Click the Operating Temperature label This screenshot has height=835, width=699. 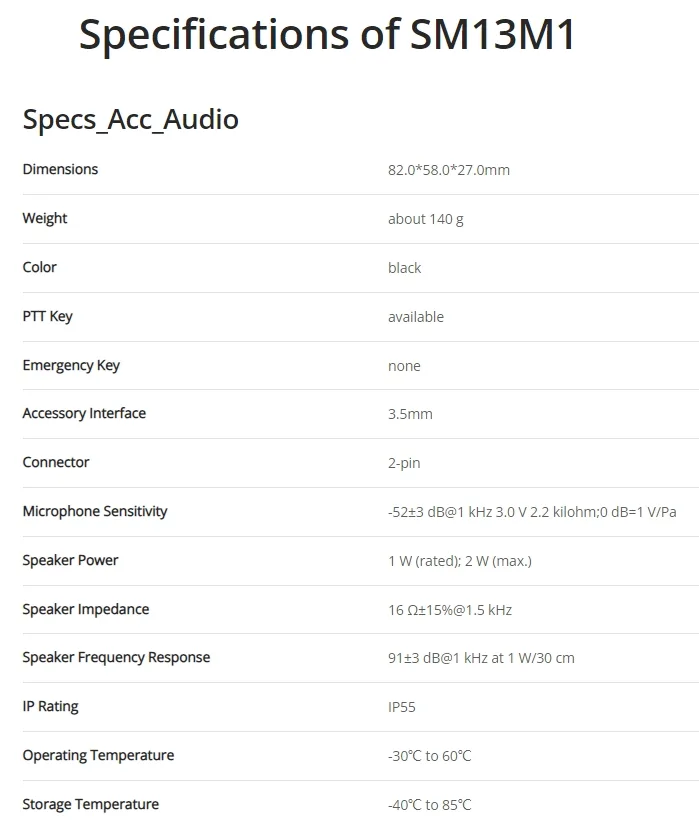pyautogui.click(x=98, y=756)
